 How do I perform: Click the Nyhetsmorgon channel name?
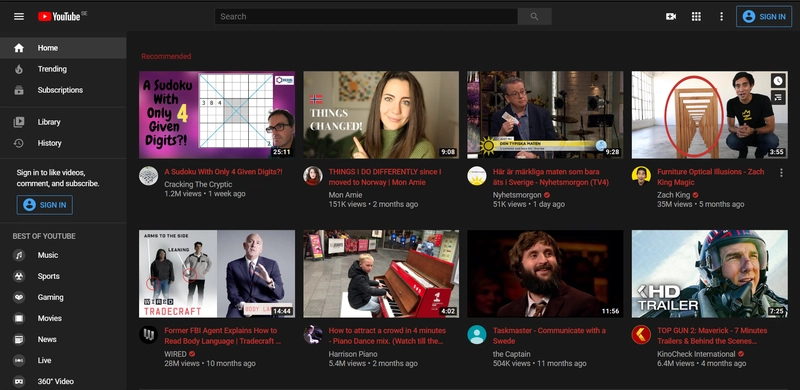pyautogui.click(x=517, y=195)
